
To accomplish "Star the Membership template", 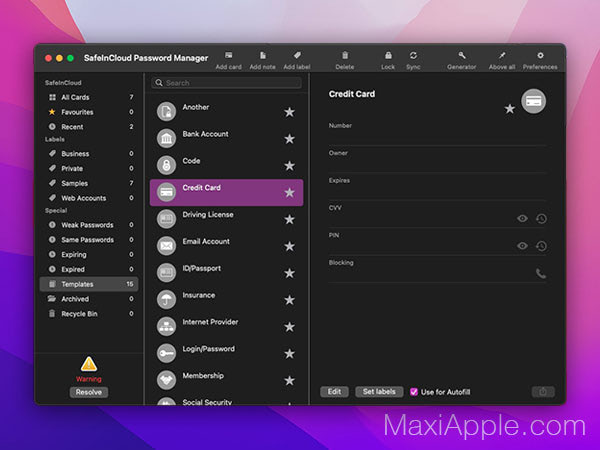I will pyautogui.click(x=289, y=380).
